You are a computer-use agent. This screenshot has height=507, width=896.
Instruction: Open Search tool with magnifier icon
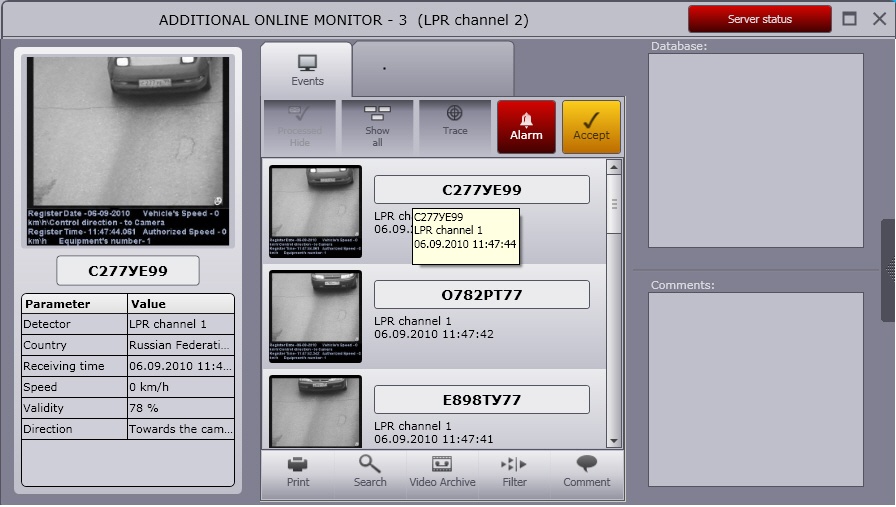click(x=370, y=472)
